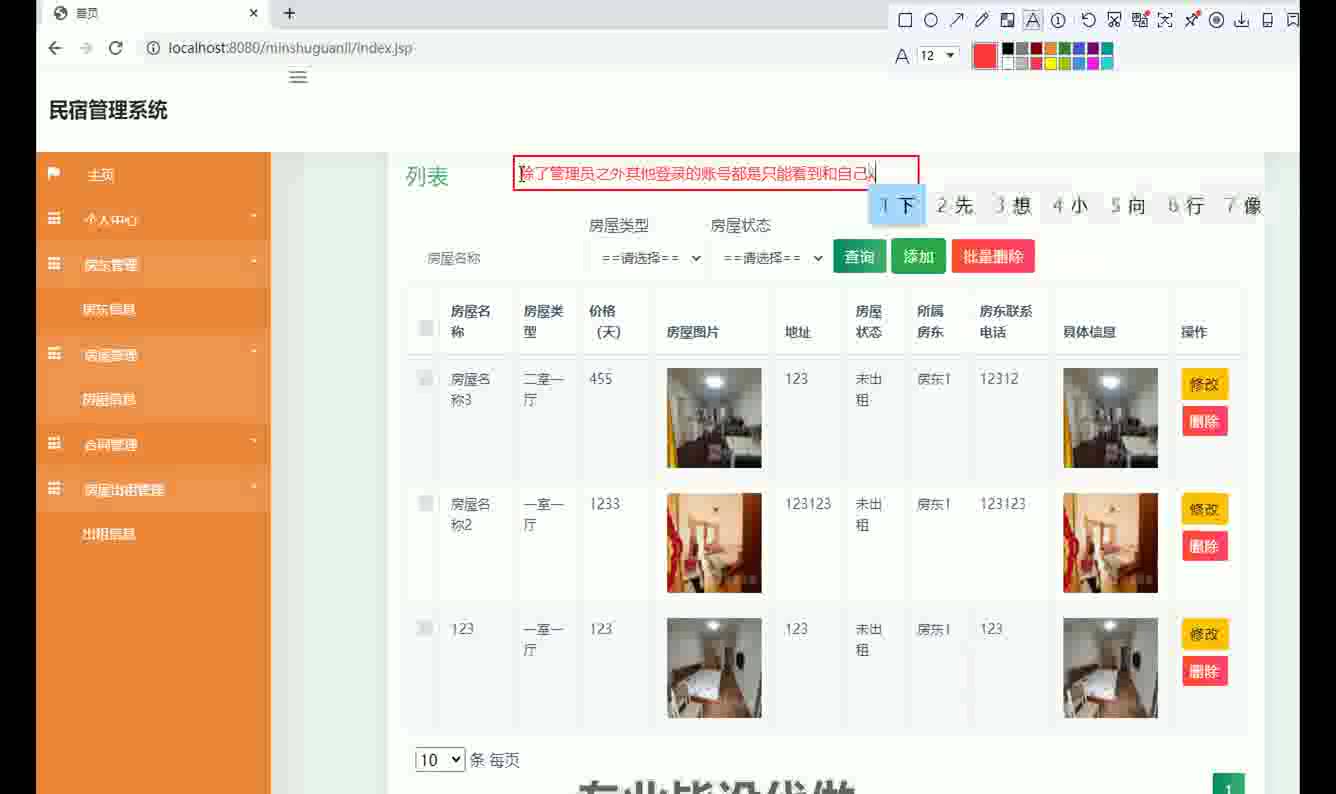Select the mosaic blur tool

coord(1007,20)
